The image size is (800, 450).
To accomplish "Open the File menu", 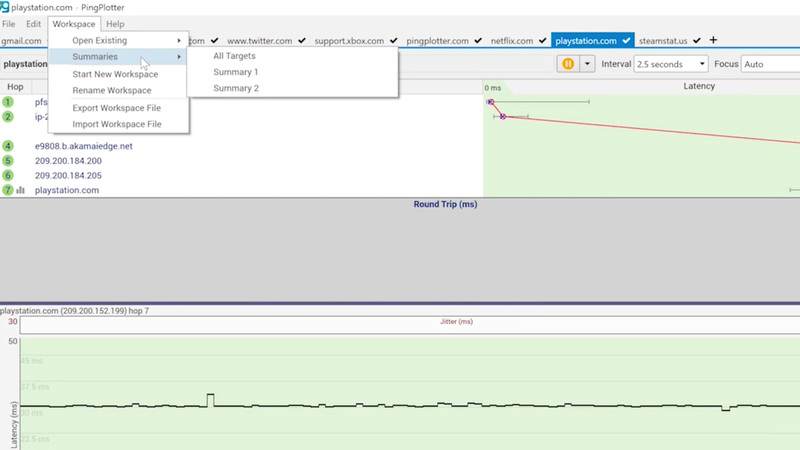I will (x=9, y=24).
